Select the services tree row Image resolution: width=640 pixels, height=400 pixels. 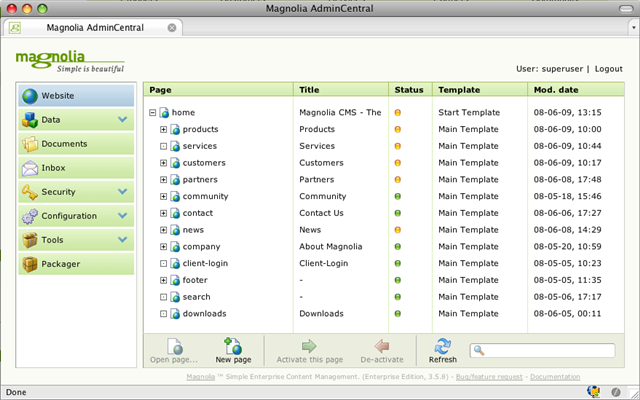click(x=384, y=146)
